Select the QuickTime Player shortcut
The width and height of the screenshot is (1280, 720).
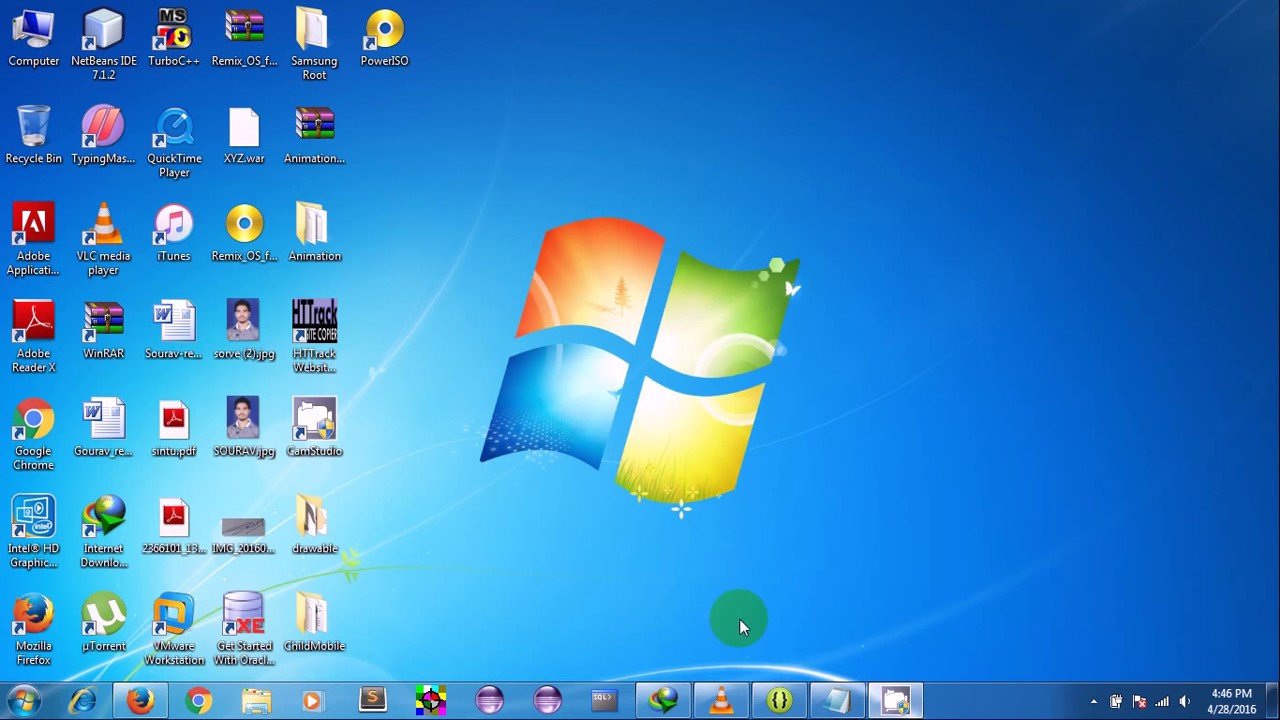pyautogui.click(x=174, y=143)
